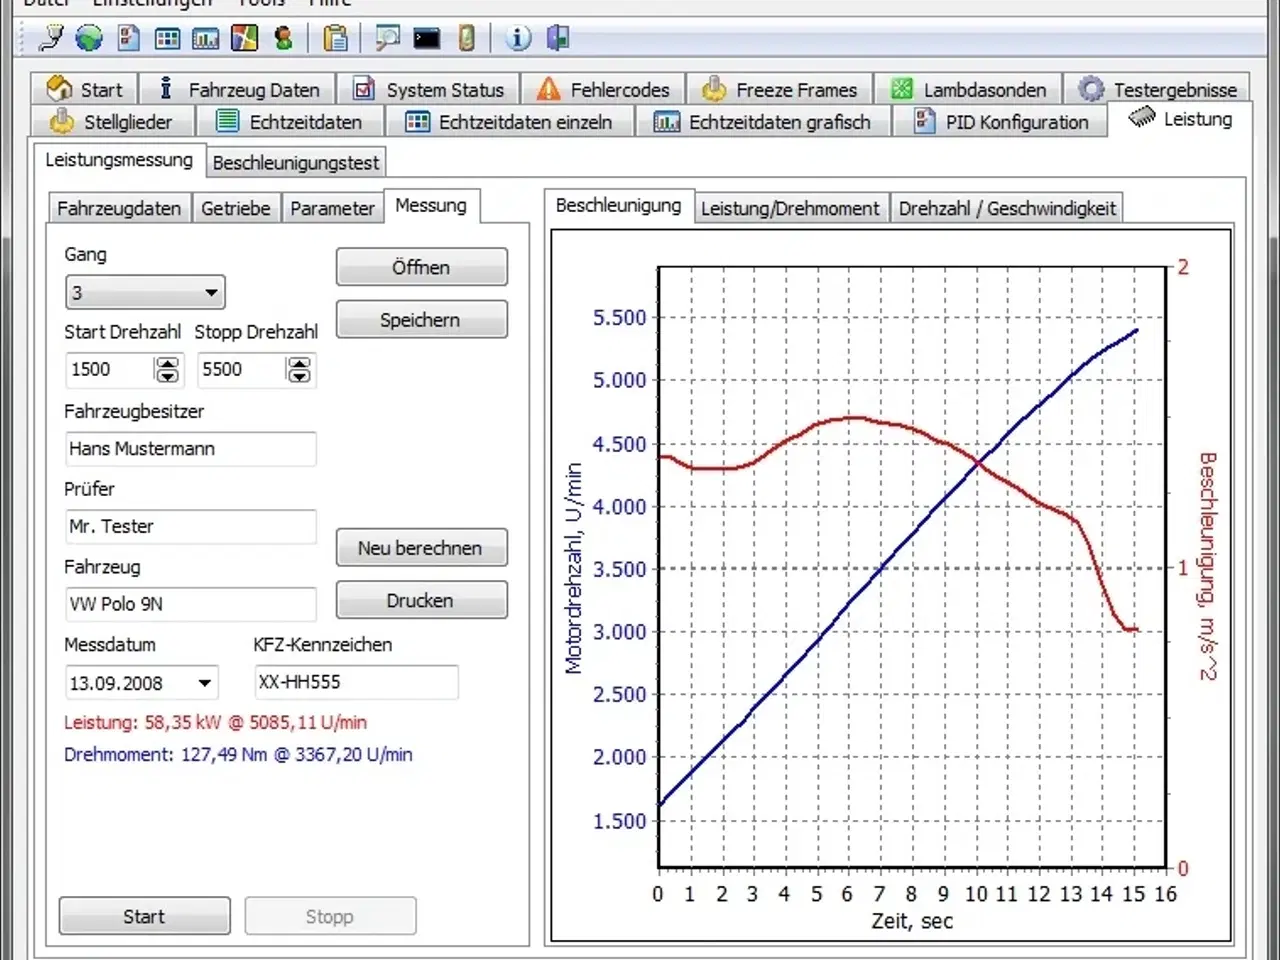
Task: Click the magnifier monitor toolbar icon
Action: coord(387,39)
